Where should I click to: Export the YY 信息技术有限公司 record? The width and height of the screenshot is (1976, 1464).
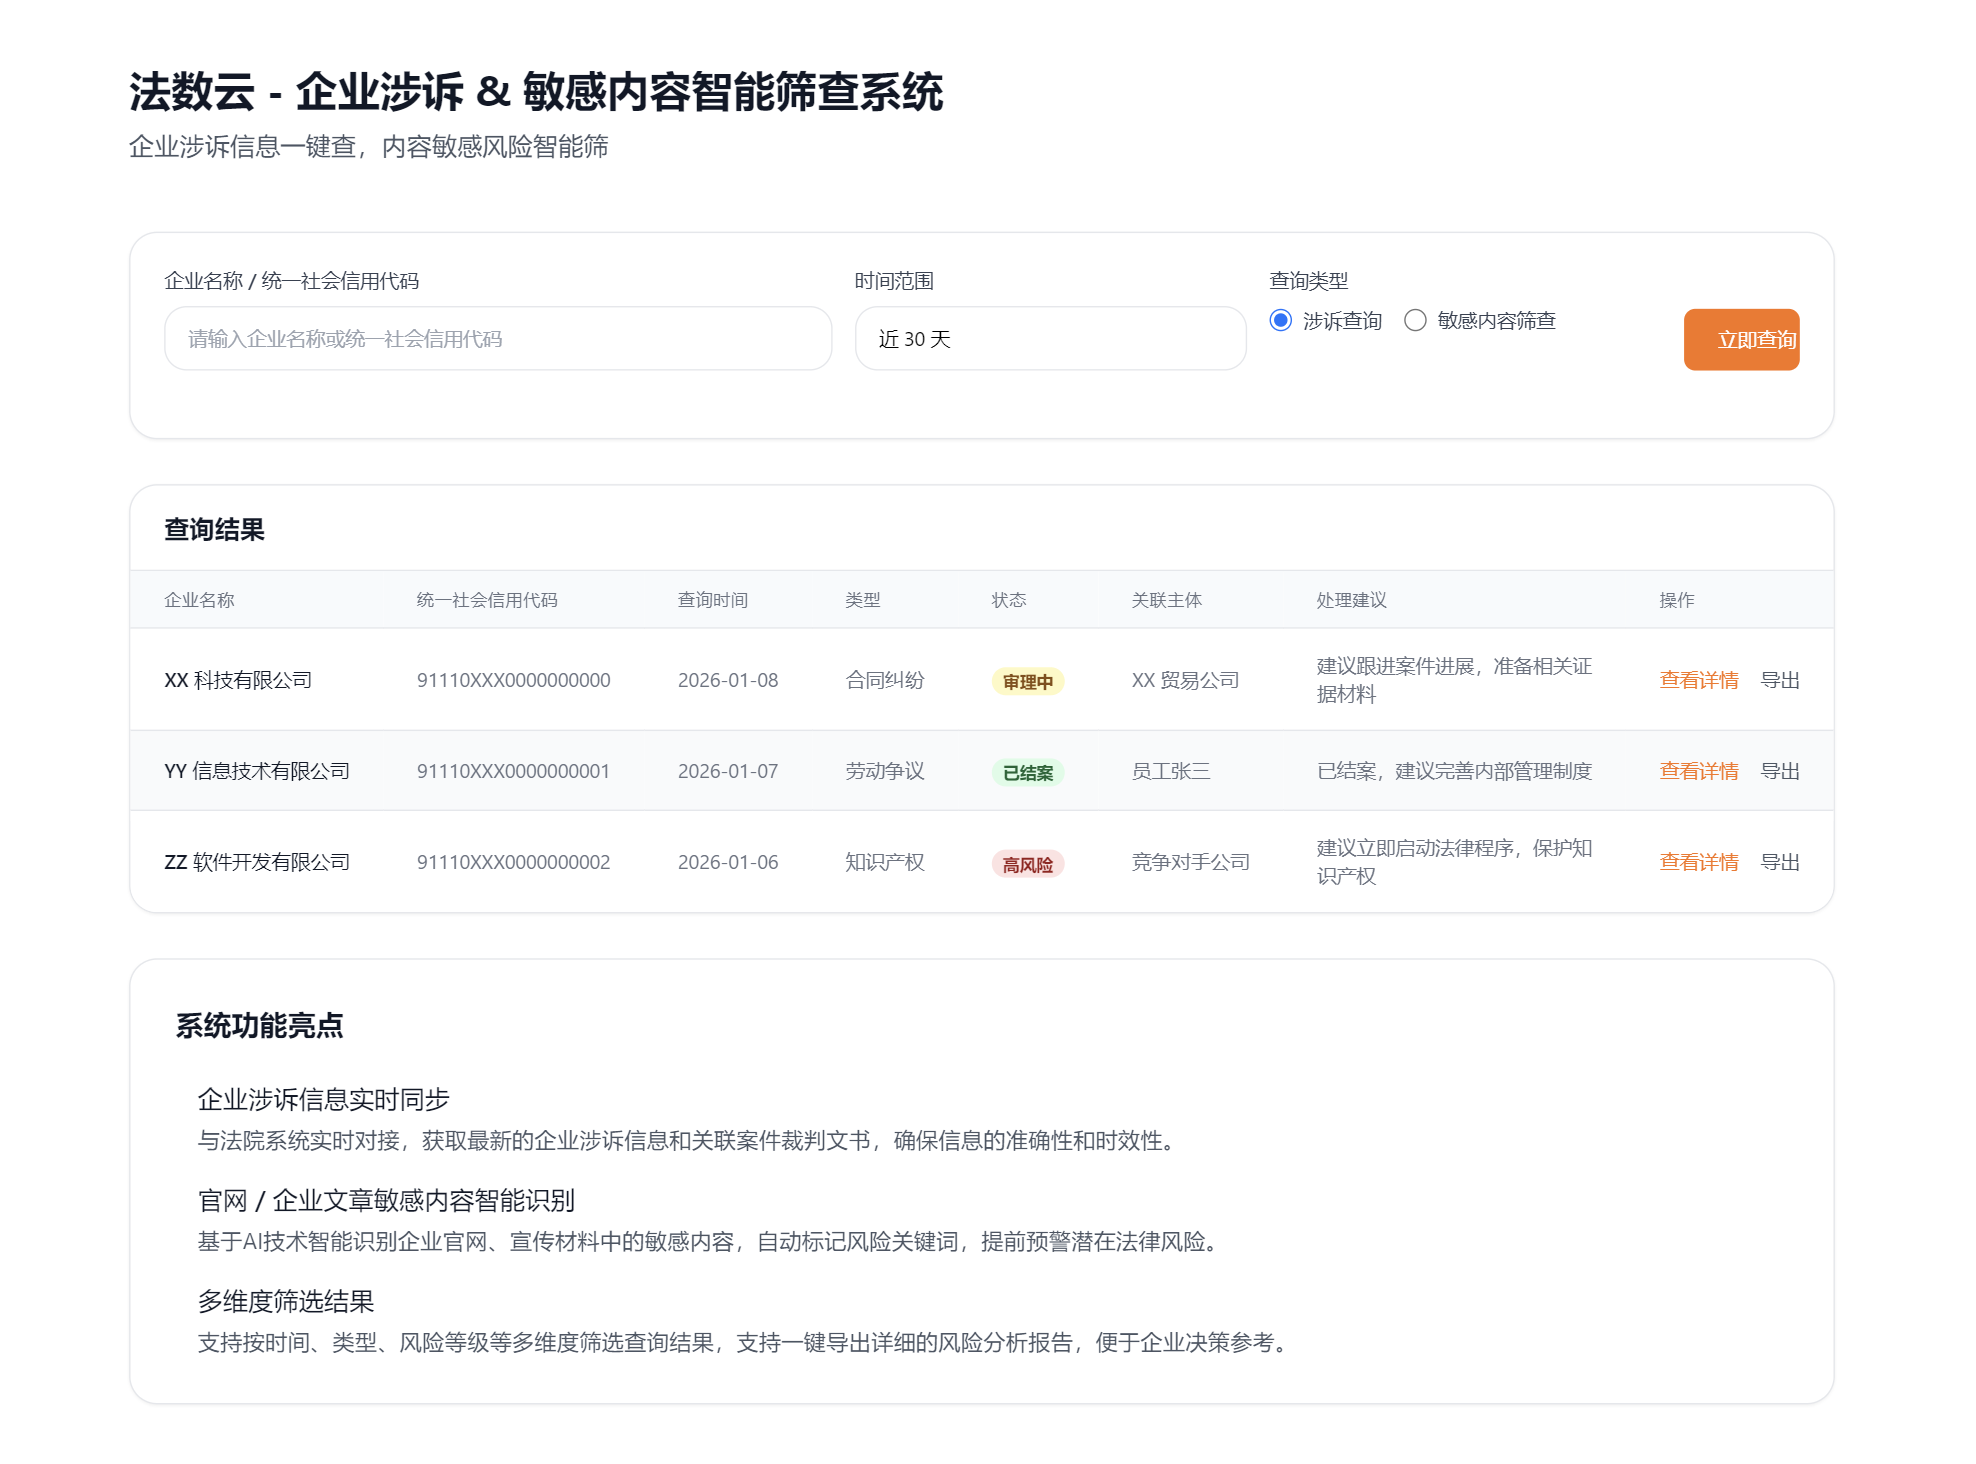(x=1779, y=771)
